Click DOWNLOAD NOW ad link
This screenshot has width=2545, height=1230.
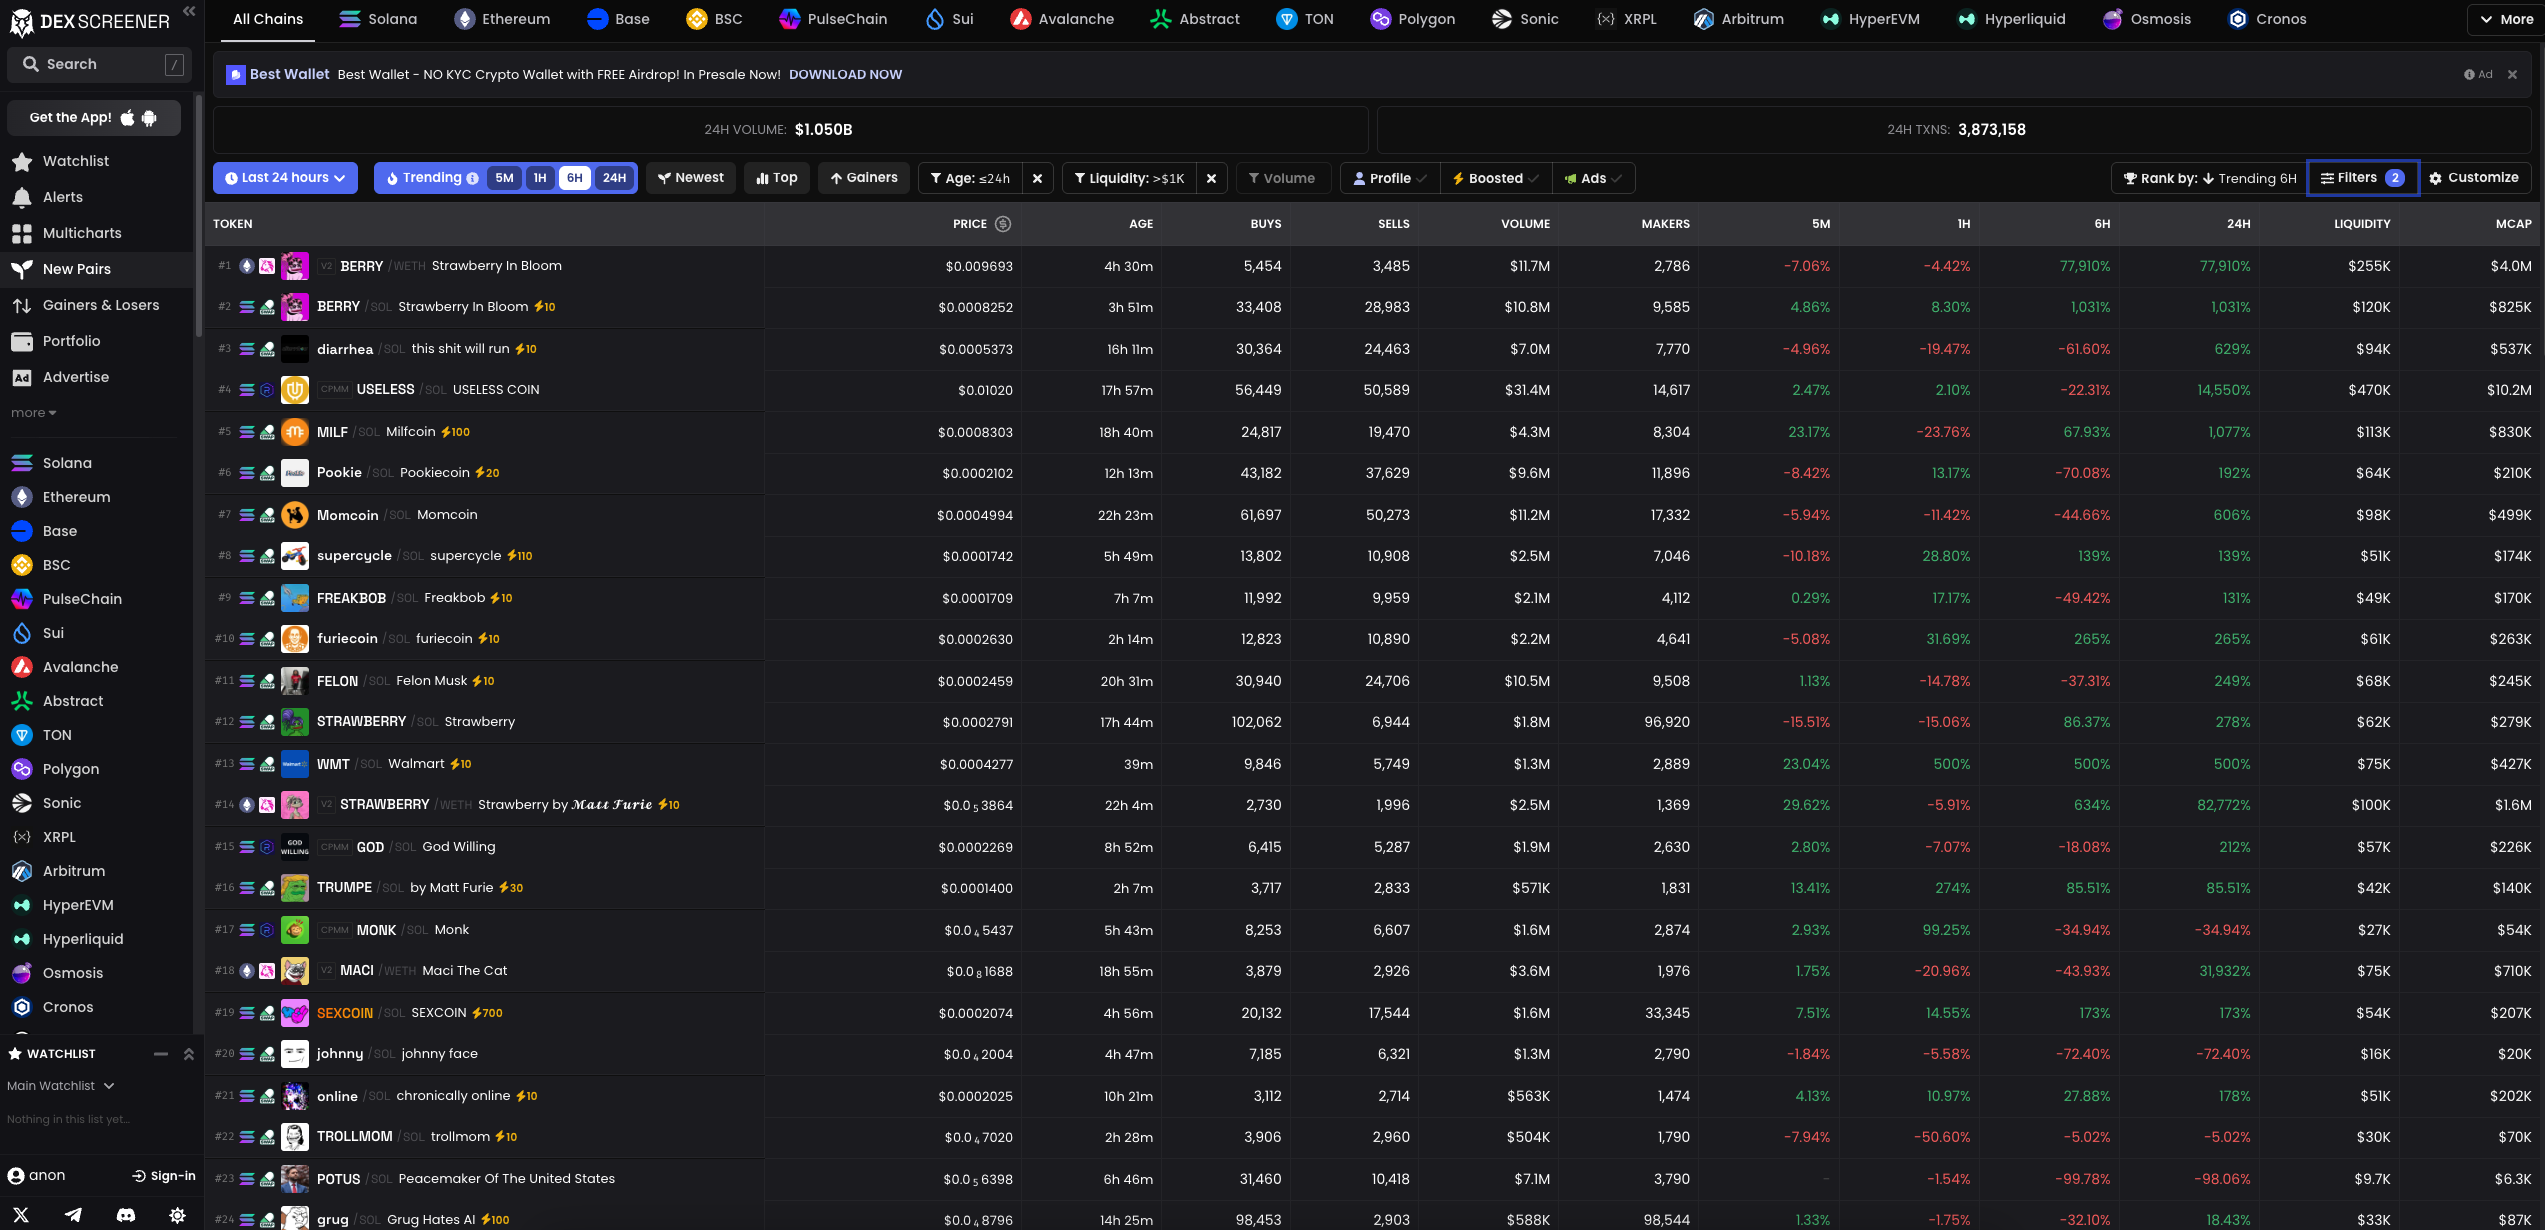pos(845,75)
